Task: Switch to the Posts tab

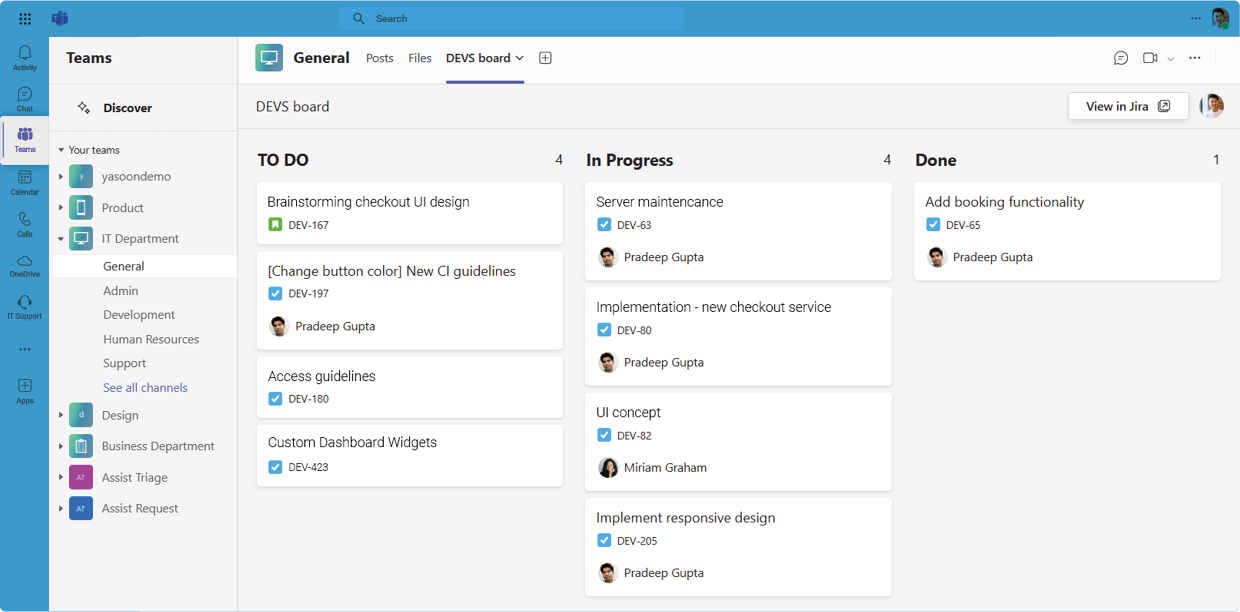Action: [x=380, y=58]
